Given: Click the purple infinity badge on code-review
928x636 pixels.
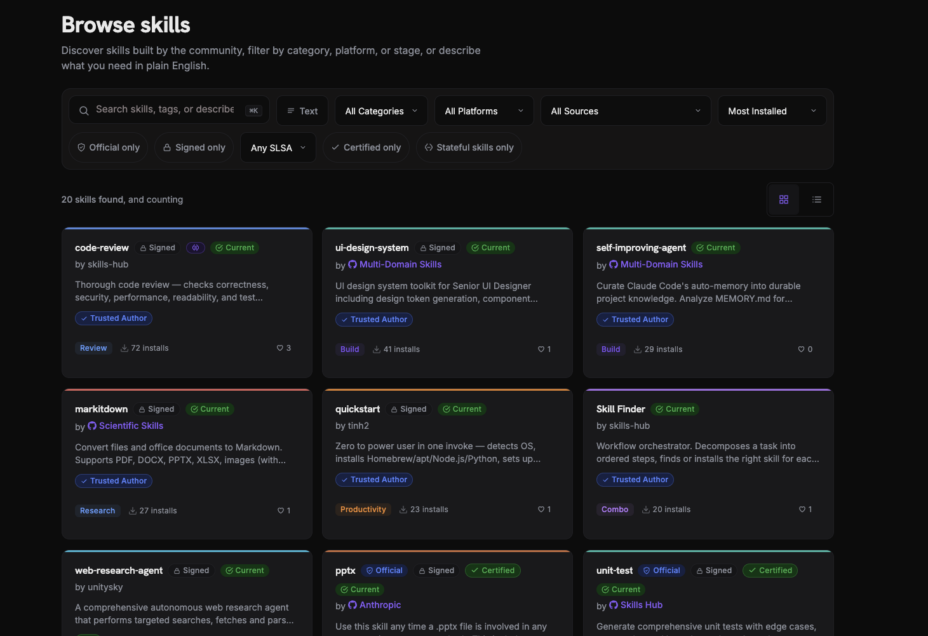Looking at the screenshot, I should pyautogui.click(x=195, y=247).
